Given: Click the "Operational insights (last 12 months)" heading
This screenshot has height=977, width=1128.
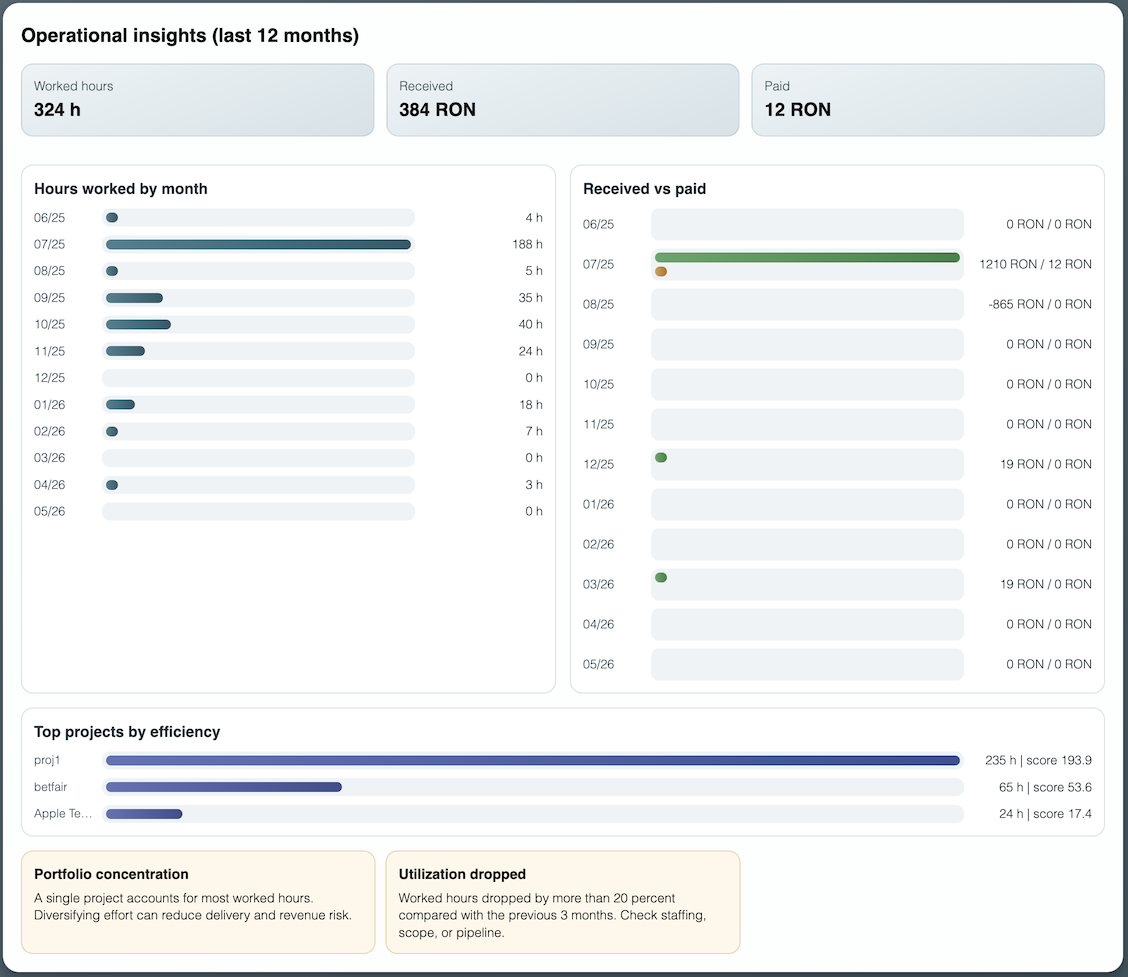Looking at the screenshot, I should click(x=190, y=35).
